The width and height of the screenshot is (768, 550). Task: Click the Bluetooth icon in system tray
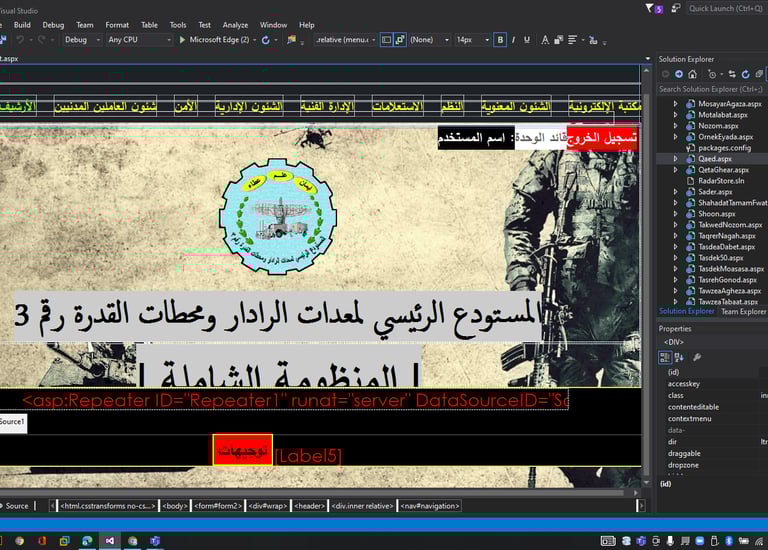[729, 541]
